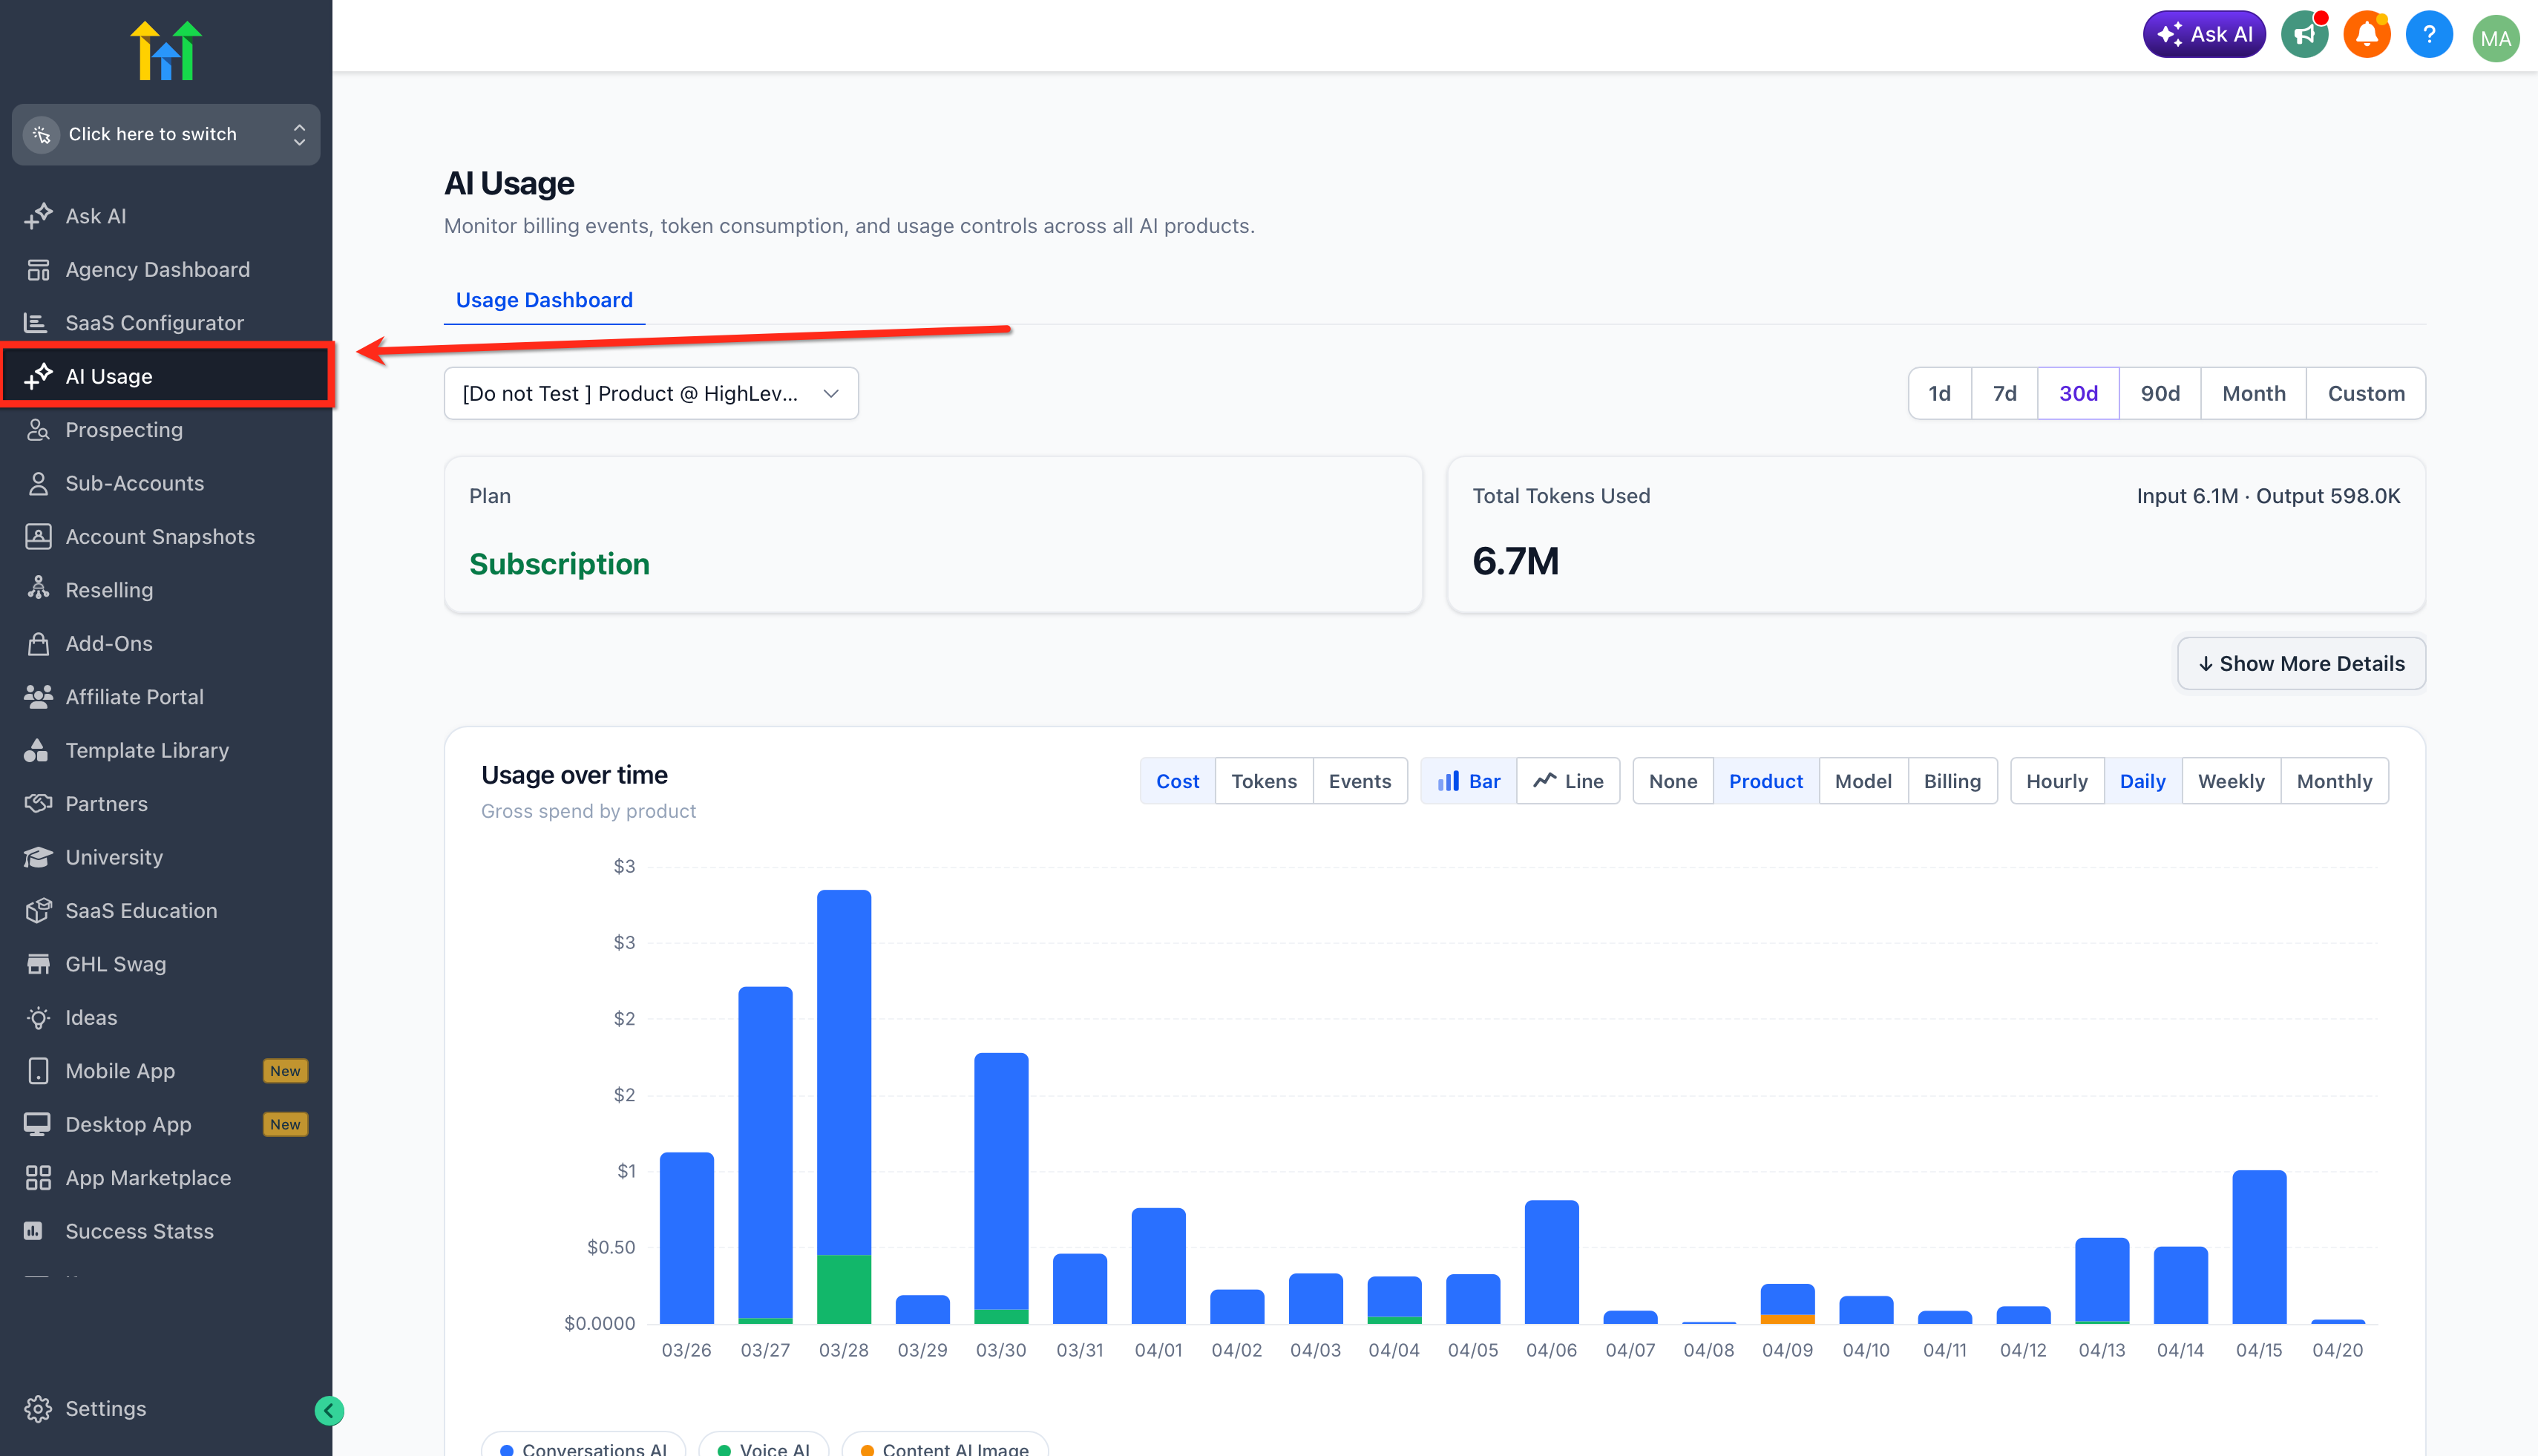Click the Prospecting sidebar icon
Screen dimensions: 2538x1456
click(38, 430)
